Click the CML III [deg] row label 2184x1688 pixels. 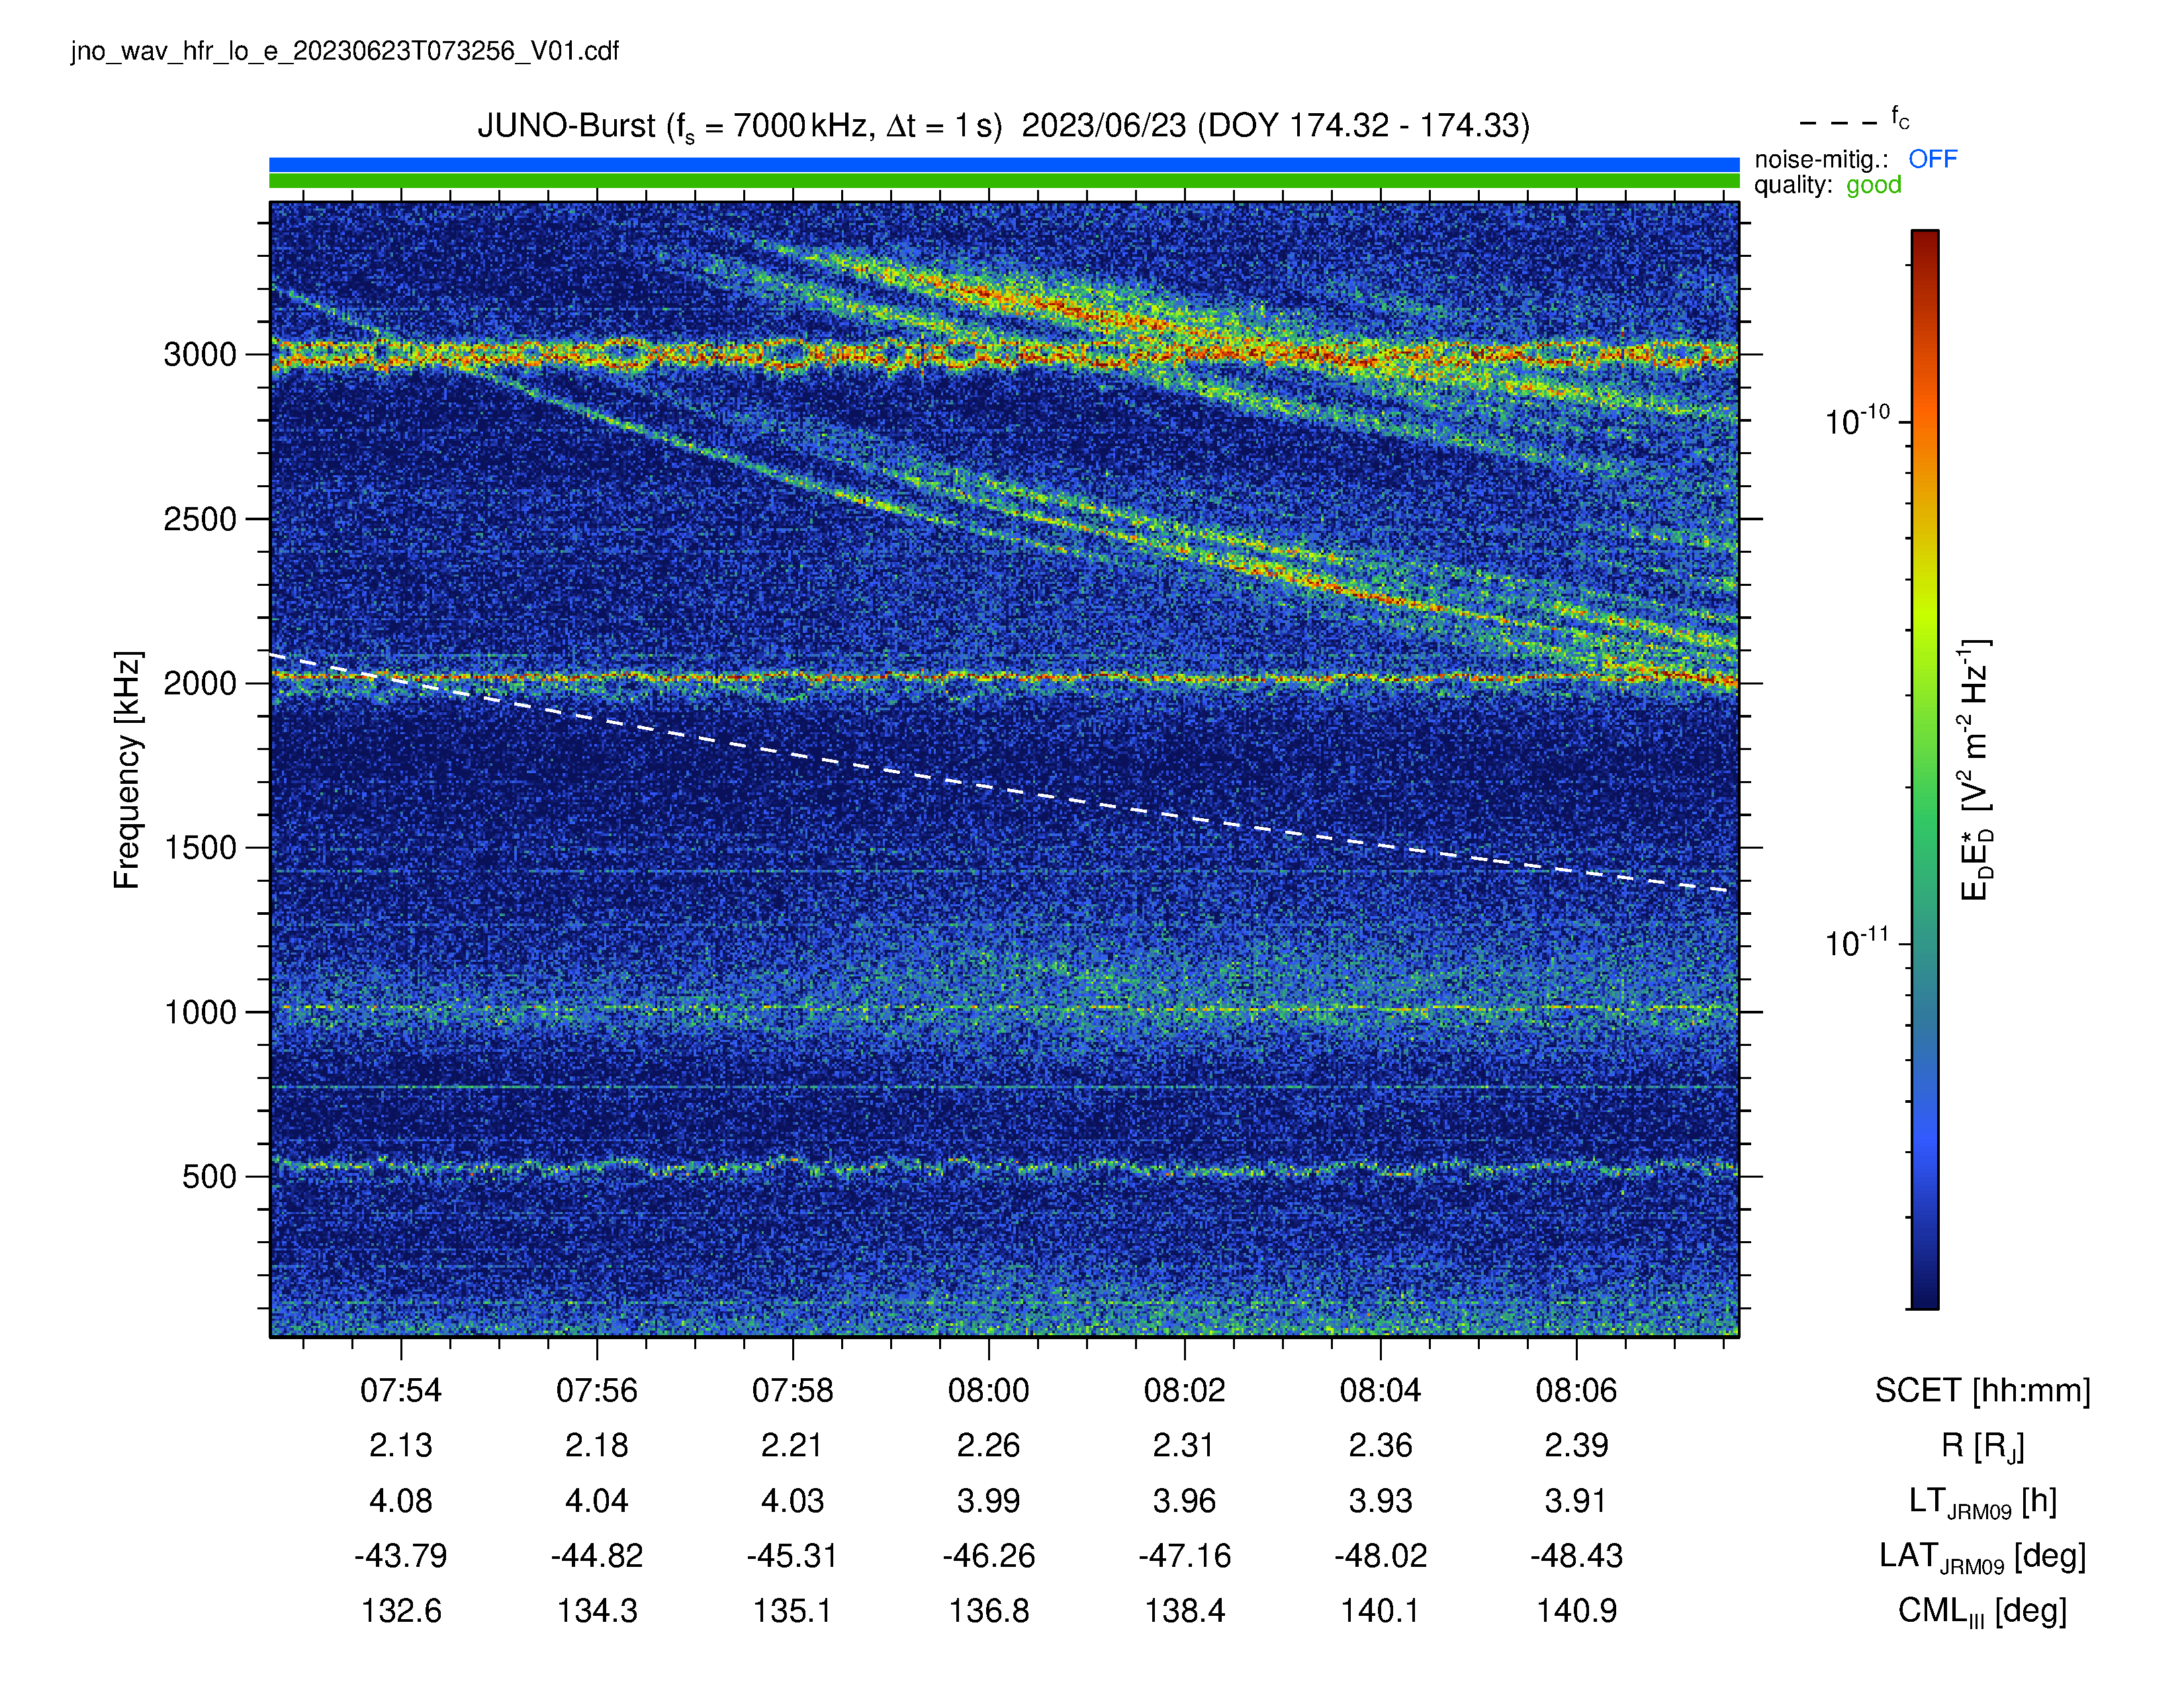pos(1982,1611)
